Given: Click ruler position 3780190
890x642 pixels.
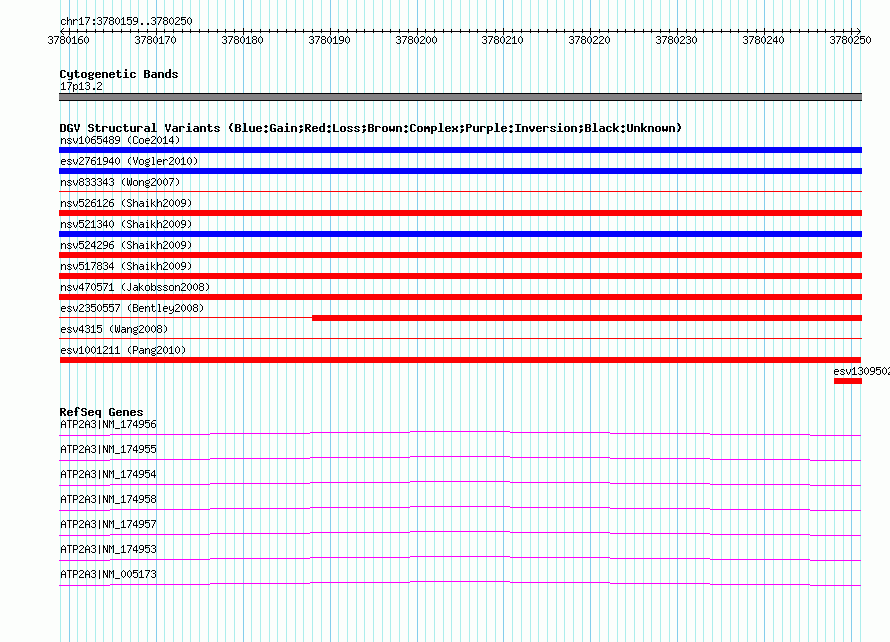Looking at the screenshot, I should (329, 40).
